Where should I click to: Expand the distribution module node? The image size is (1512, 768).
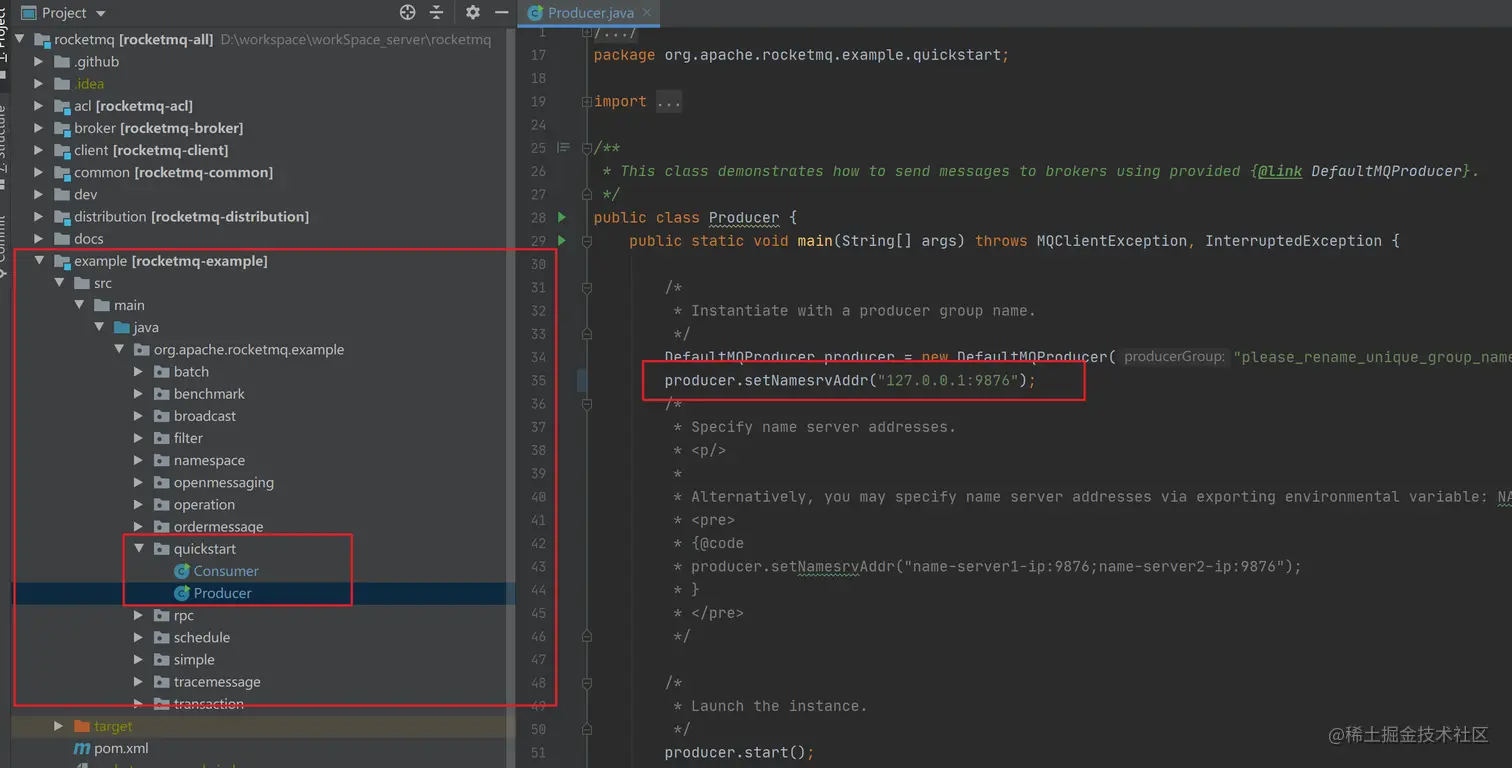pyautogui.click(x=39, y=217)
